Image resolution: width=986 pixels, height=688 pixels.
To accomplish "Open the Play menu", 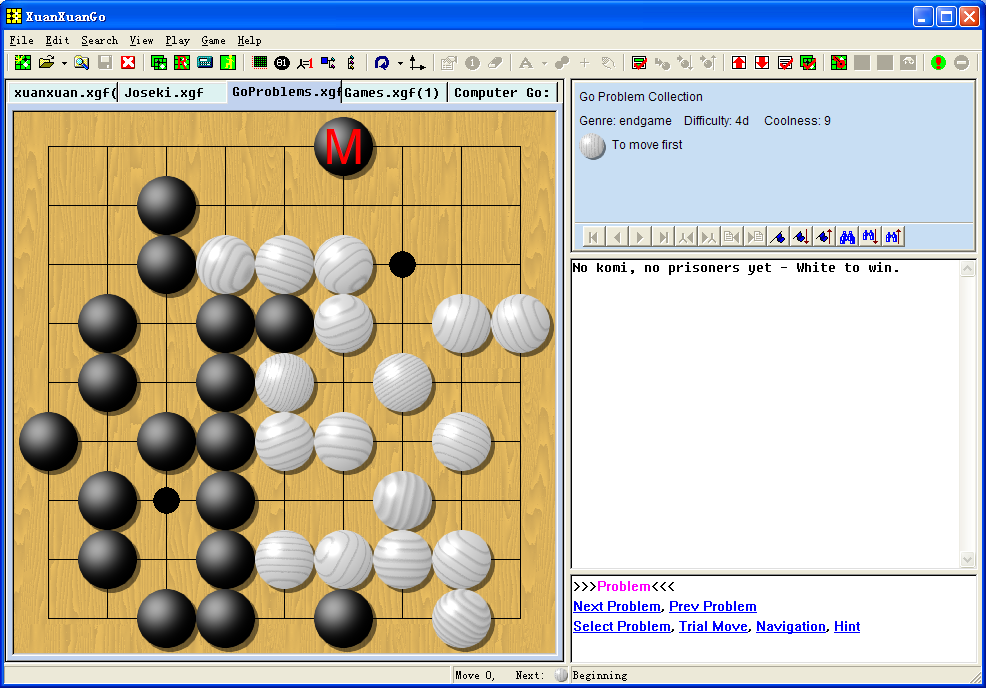I will point(177,40).
